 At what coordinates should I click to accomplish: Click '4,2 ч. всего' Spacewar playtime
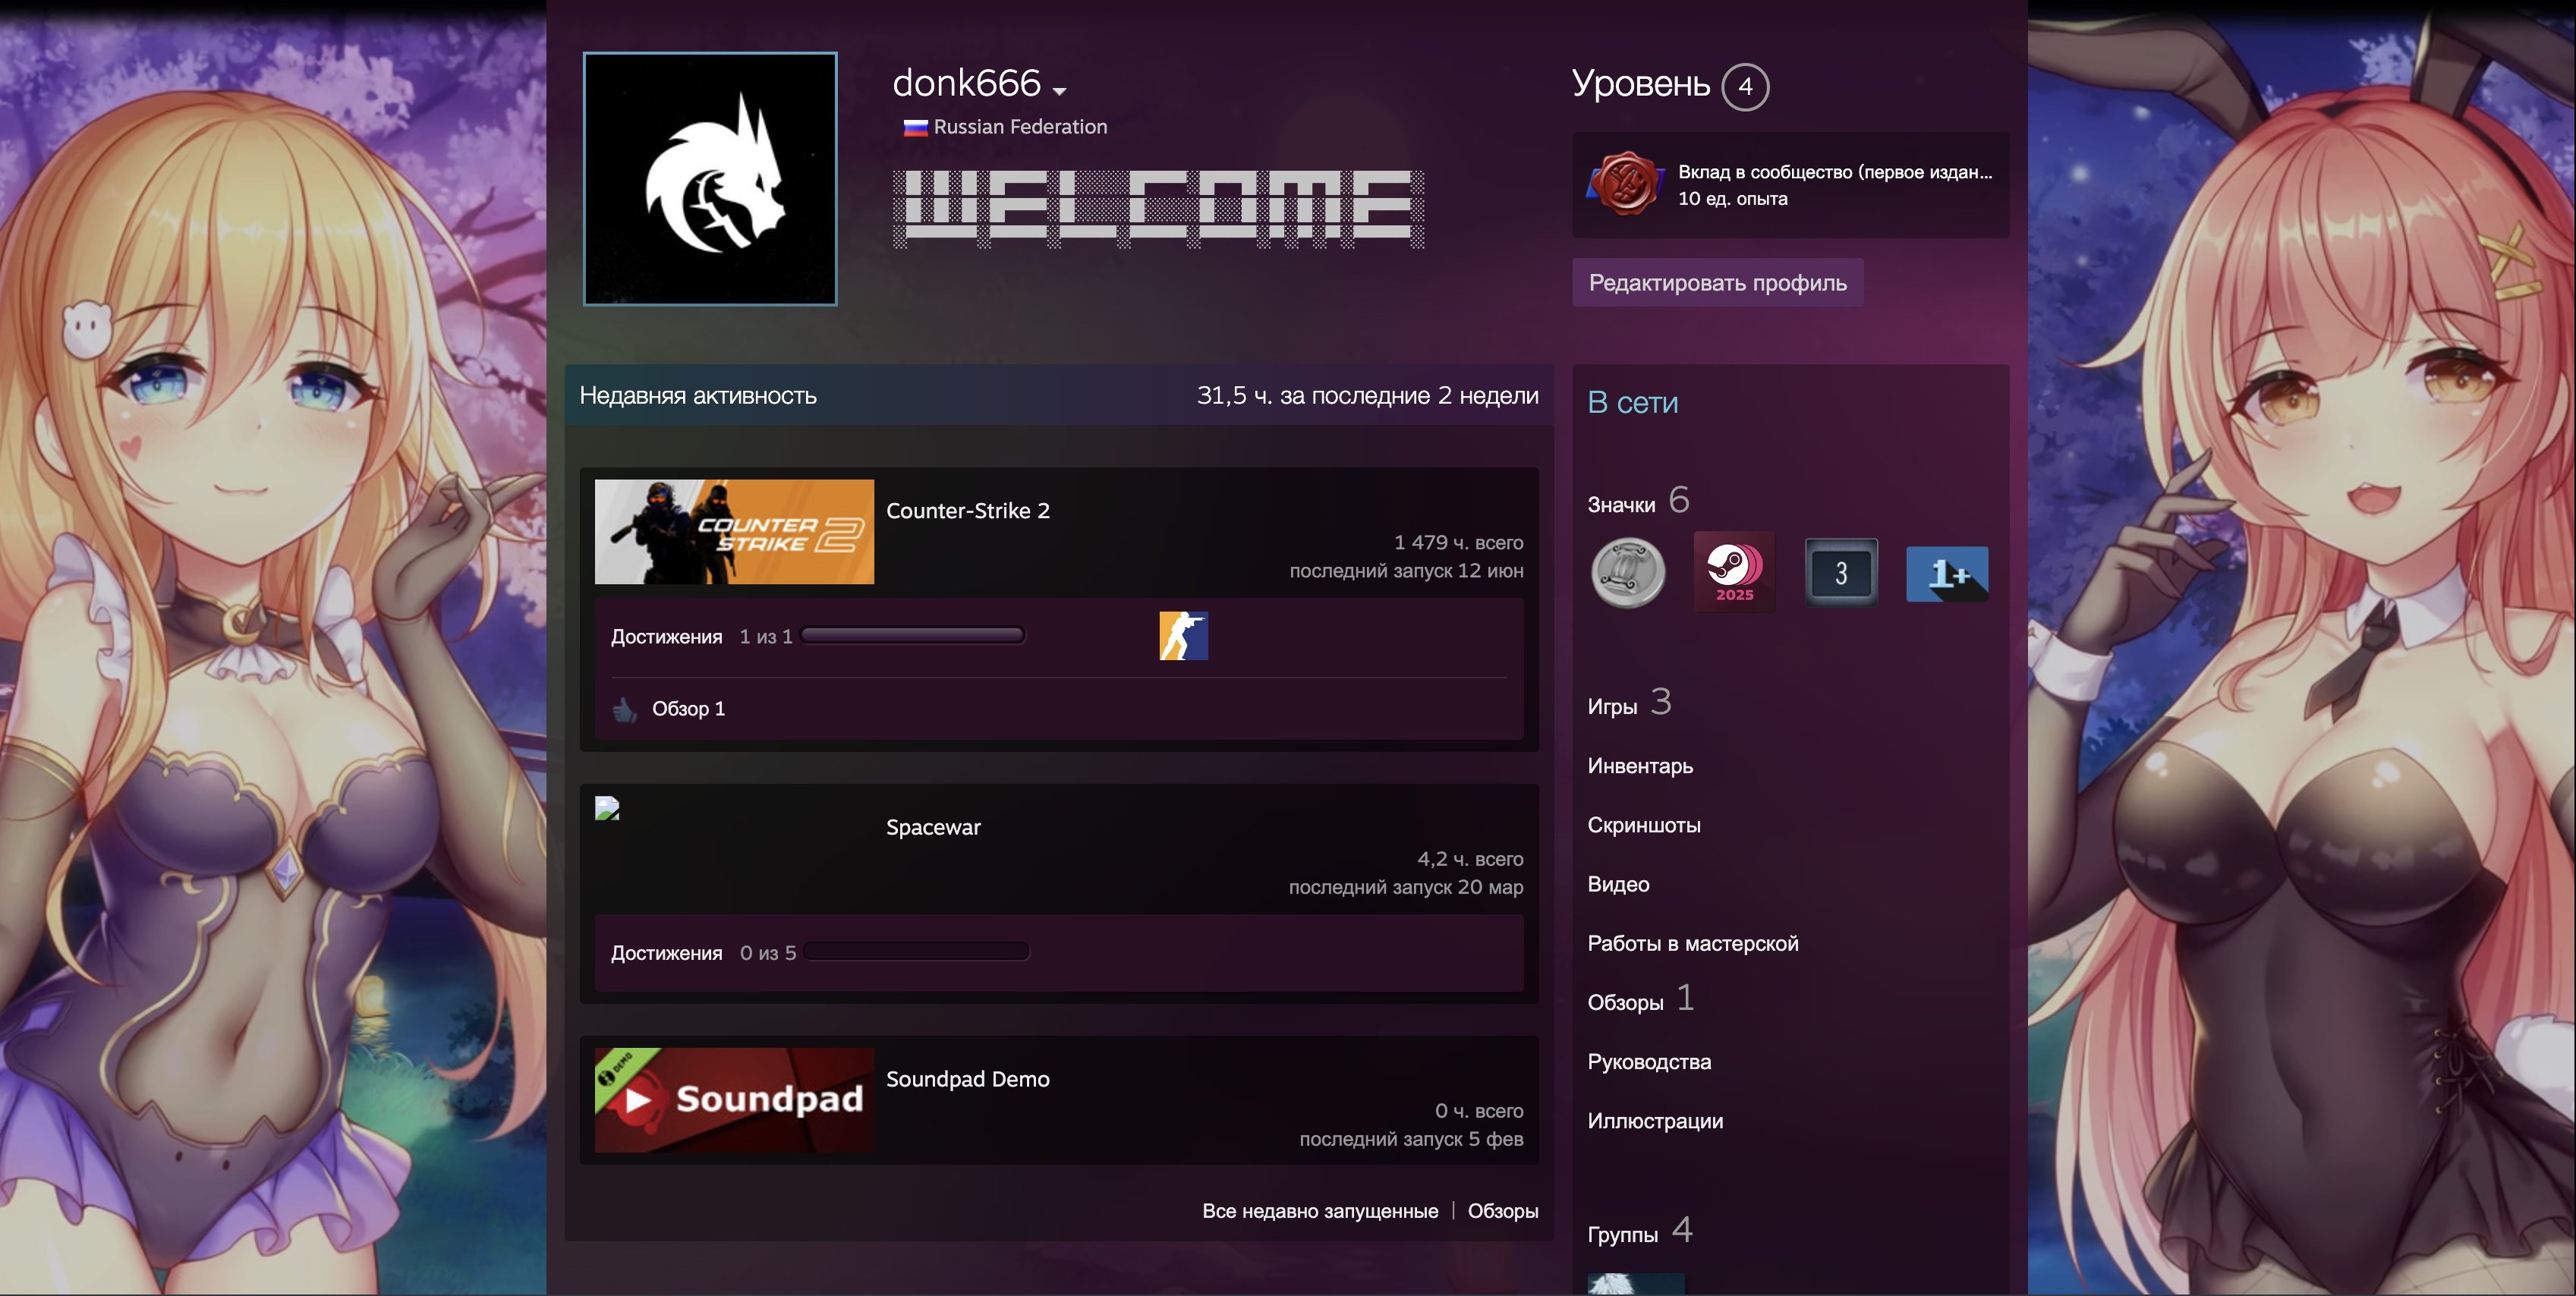[1470, 859]
